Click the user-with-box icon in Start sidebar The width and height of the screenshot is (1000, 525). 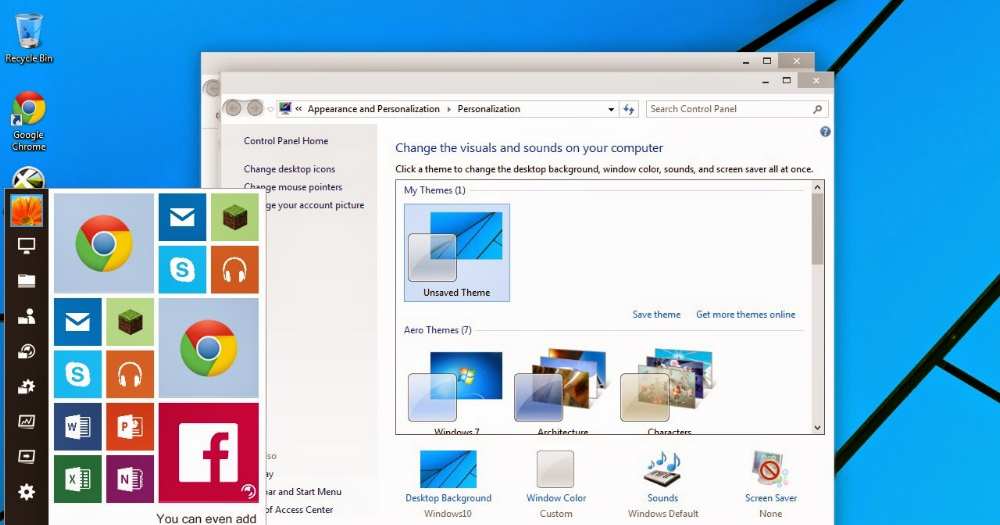pyautogui.click(x=26, y=316)
